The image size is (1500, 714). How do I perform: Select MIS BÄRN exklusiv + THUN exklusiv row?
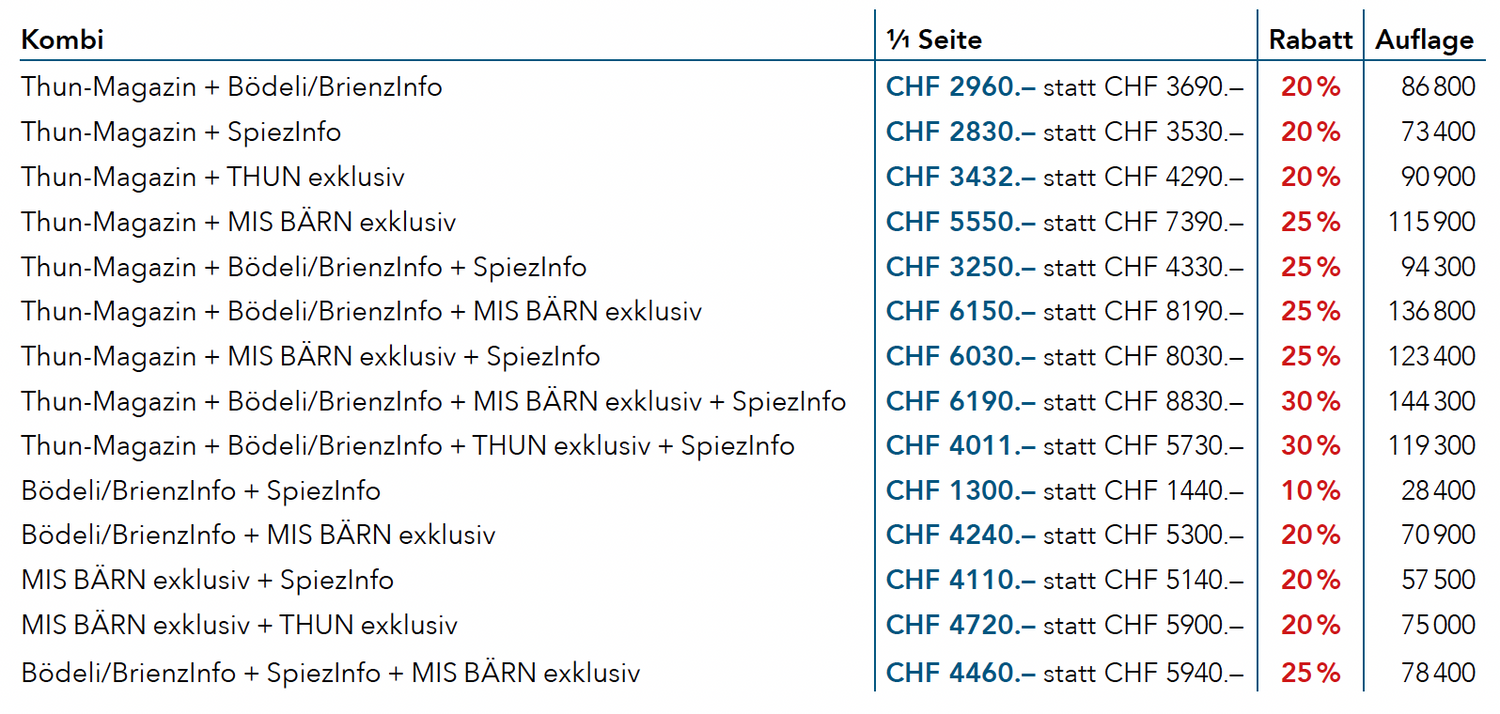point(748,625)
